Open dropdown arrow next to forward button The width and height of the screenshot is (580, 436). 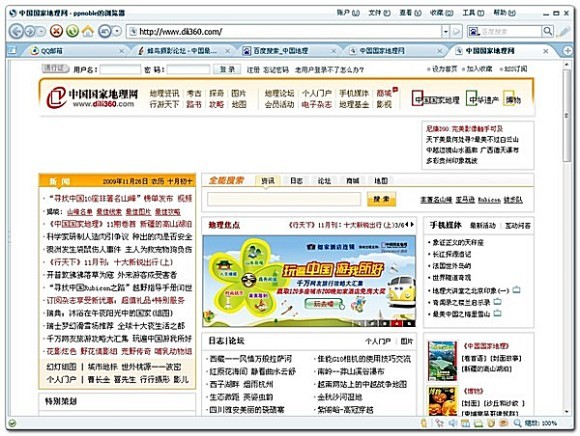41,31
